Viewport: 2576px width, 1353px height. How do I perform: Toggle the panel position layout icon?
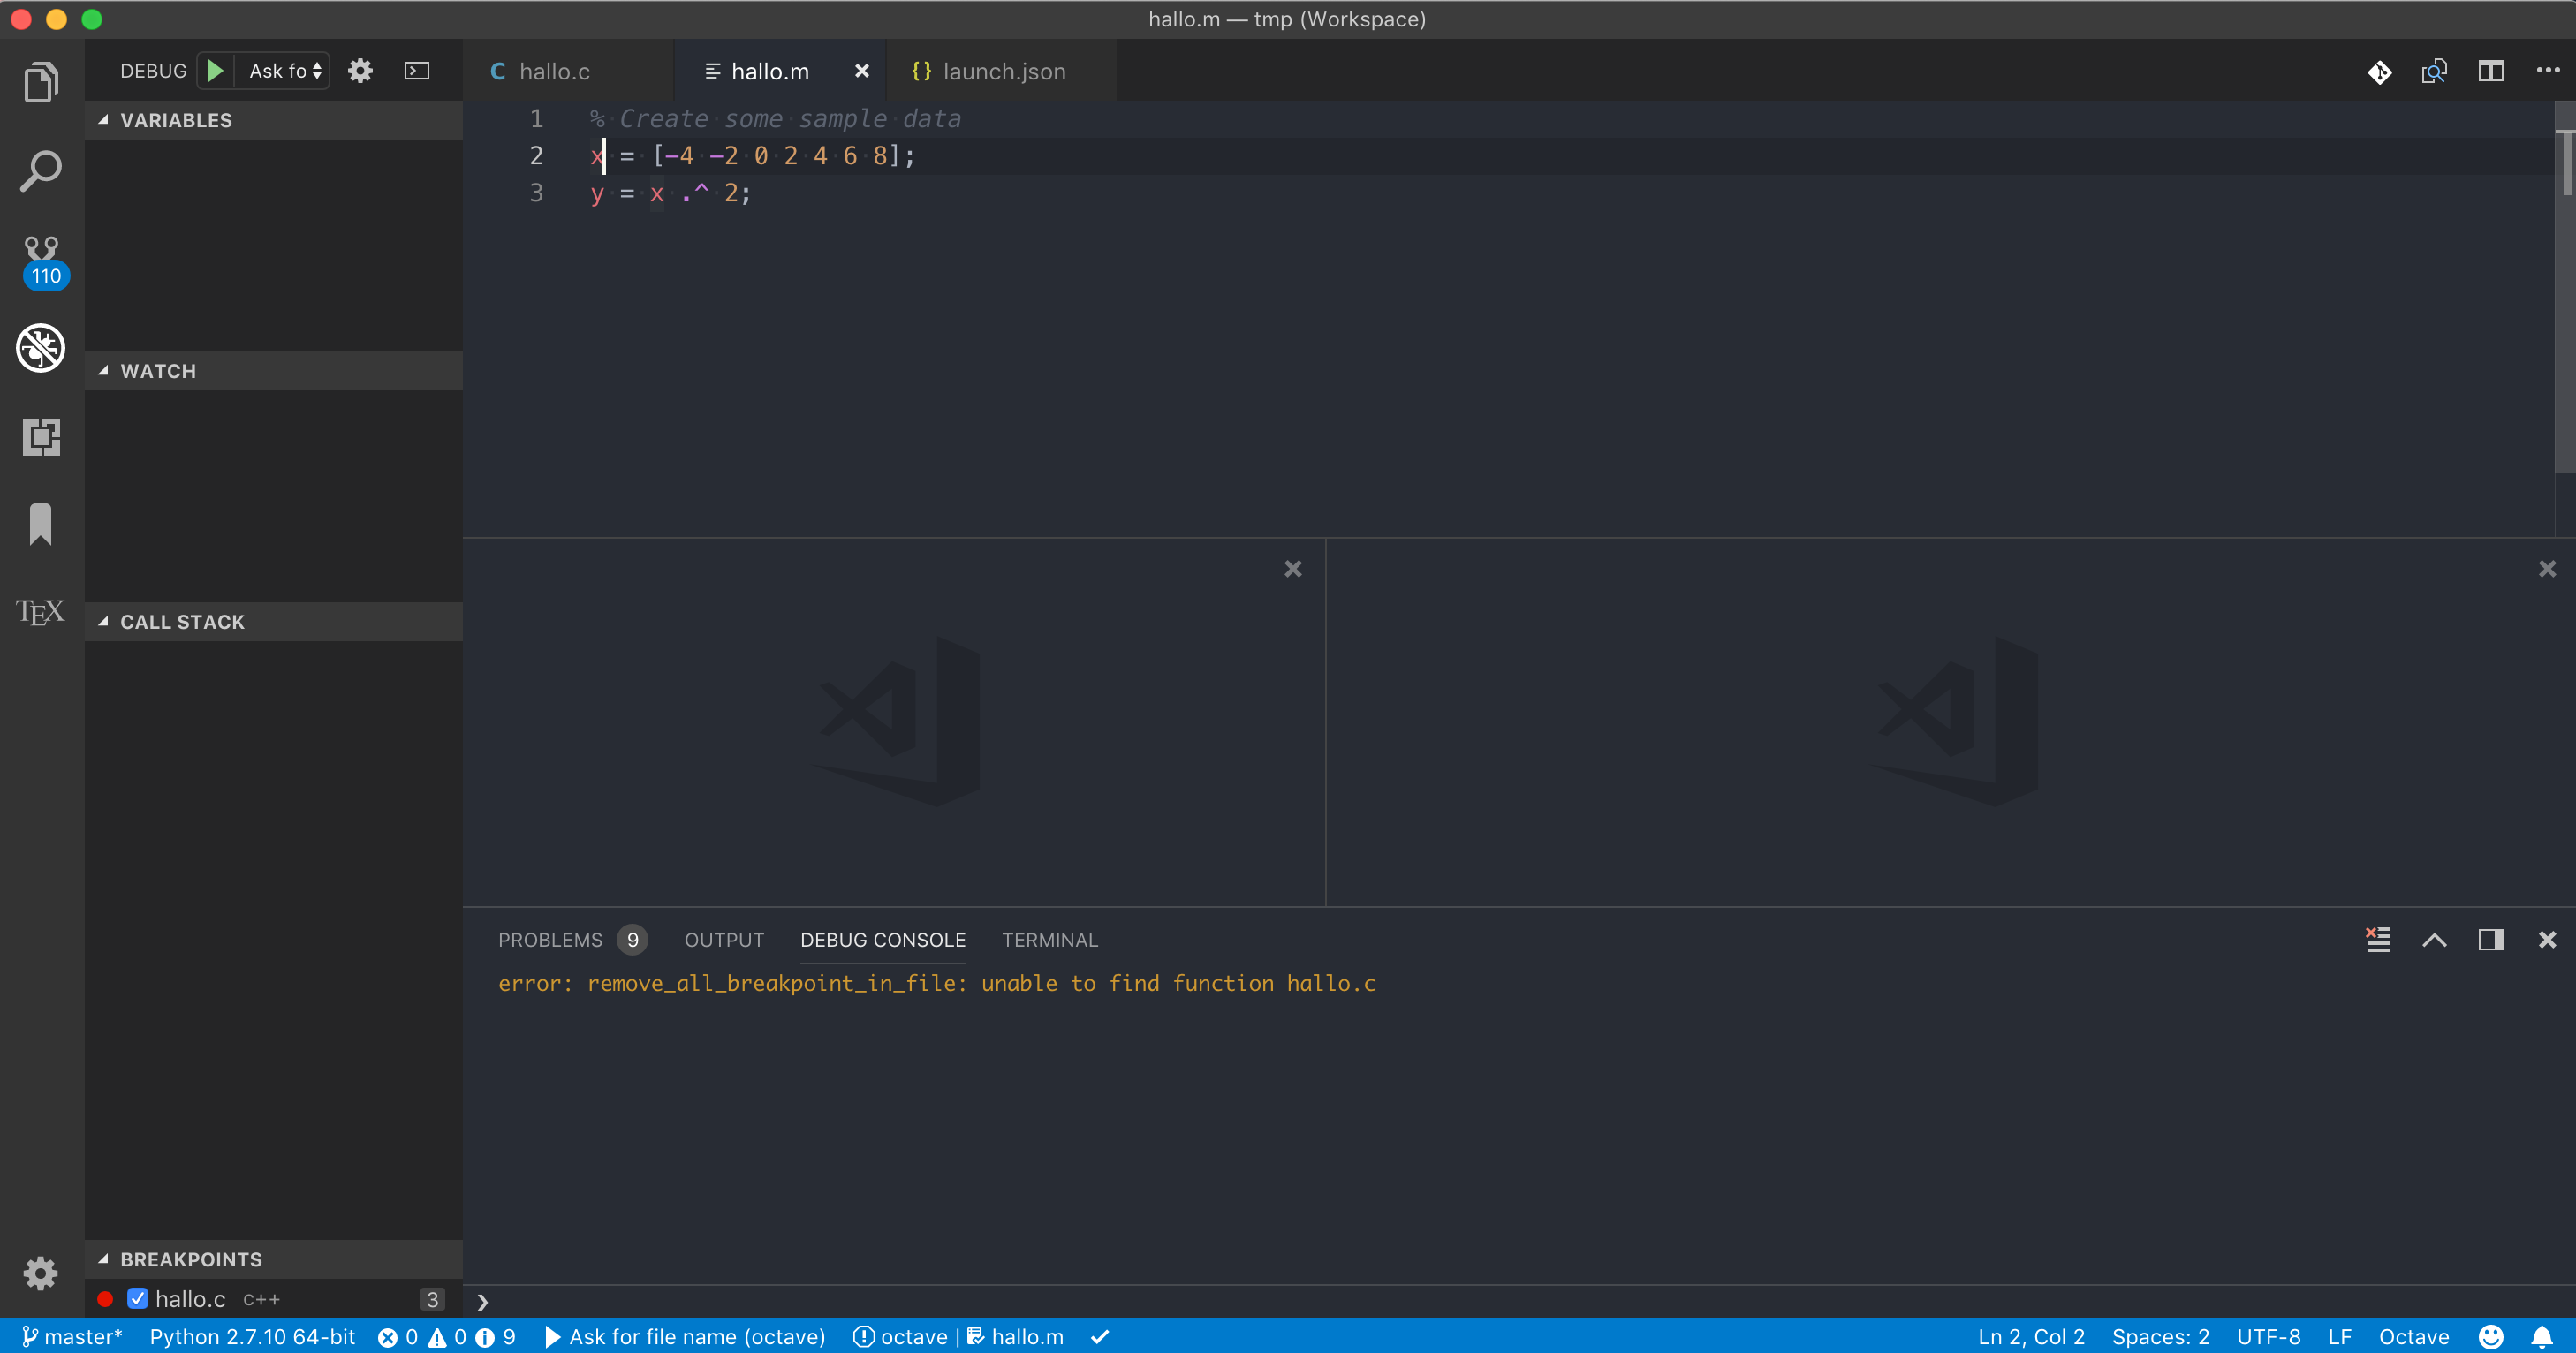coord(2492,940)
